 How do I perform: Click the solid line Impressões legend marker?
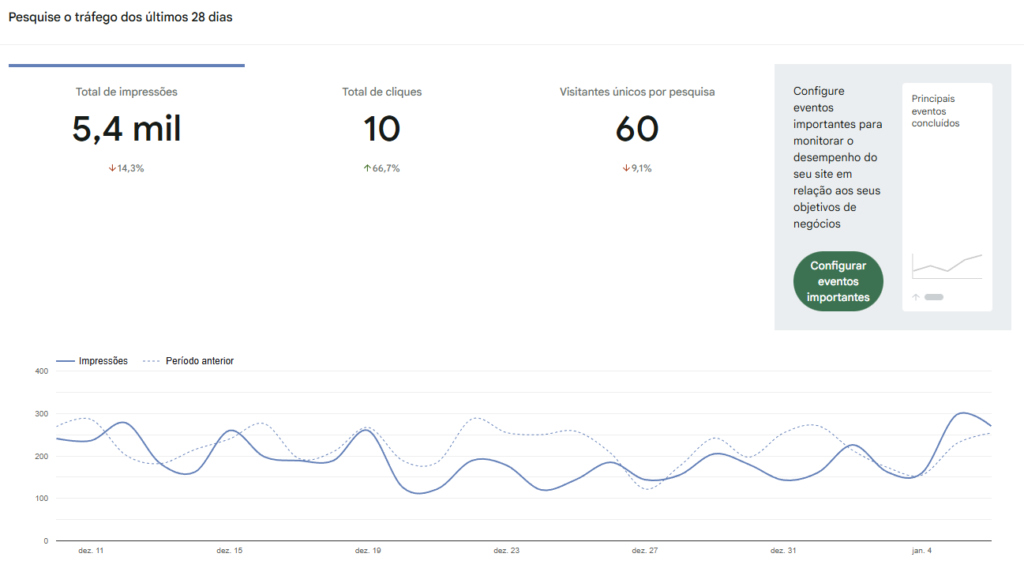click(x=66, y=361)
